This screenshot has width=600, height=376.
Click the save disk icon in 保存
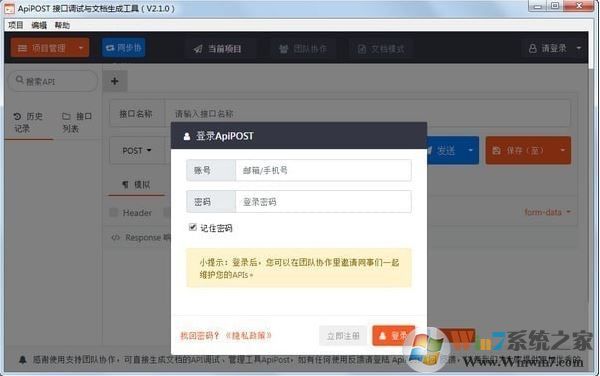(x=496, y=150)
